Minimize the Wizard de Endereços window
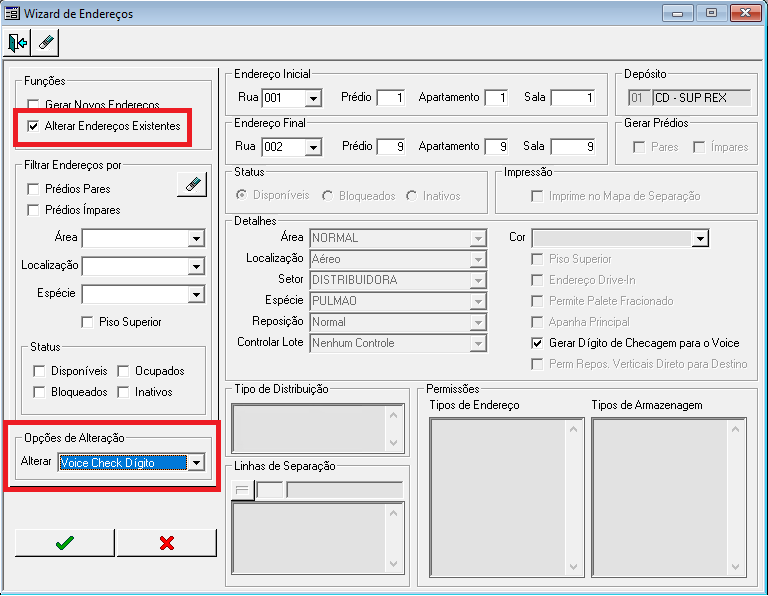The width and height of the screenshot is (768, 596). 677,13
